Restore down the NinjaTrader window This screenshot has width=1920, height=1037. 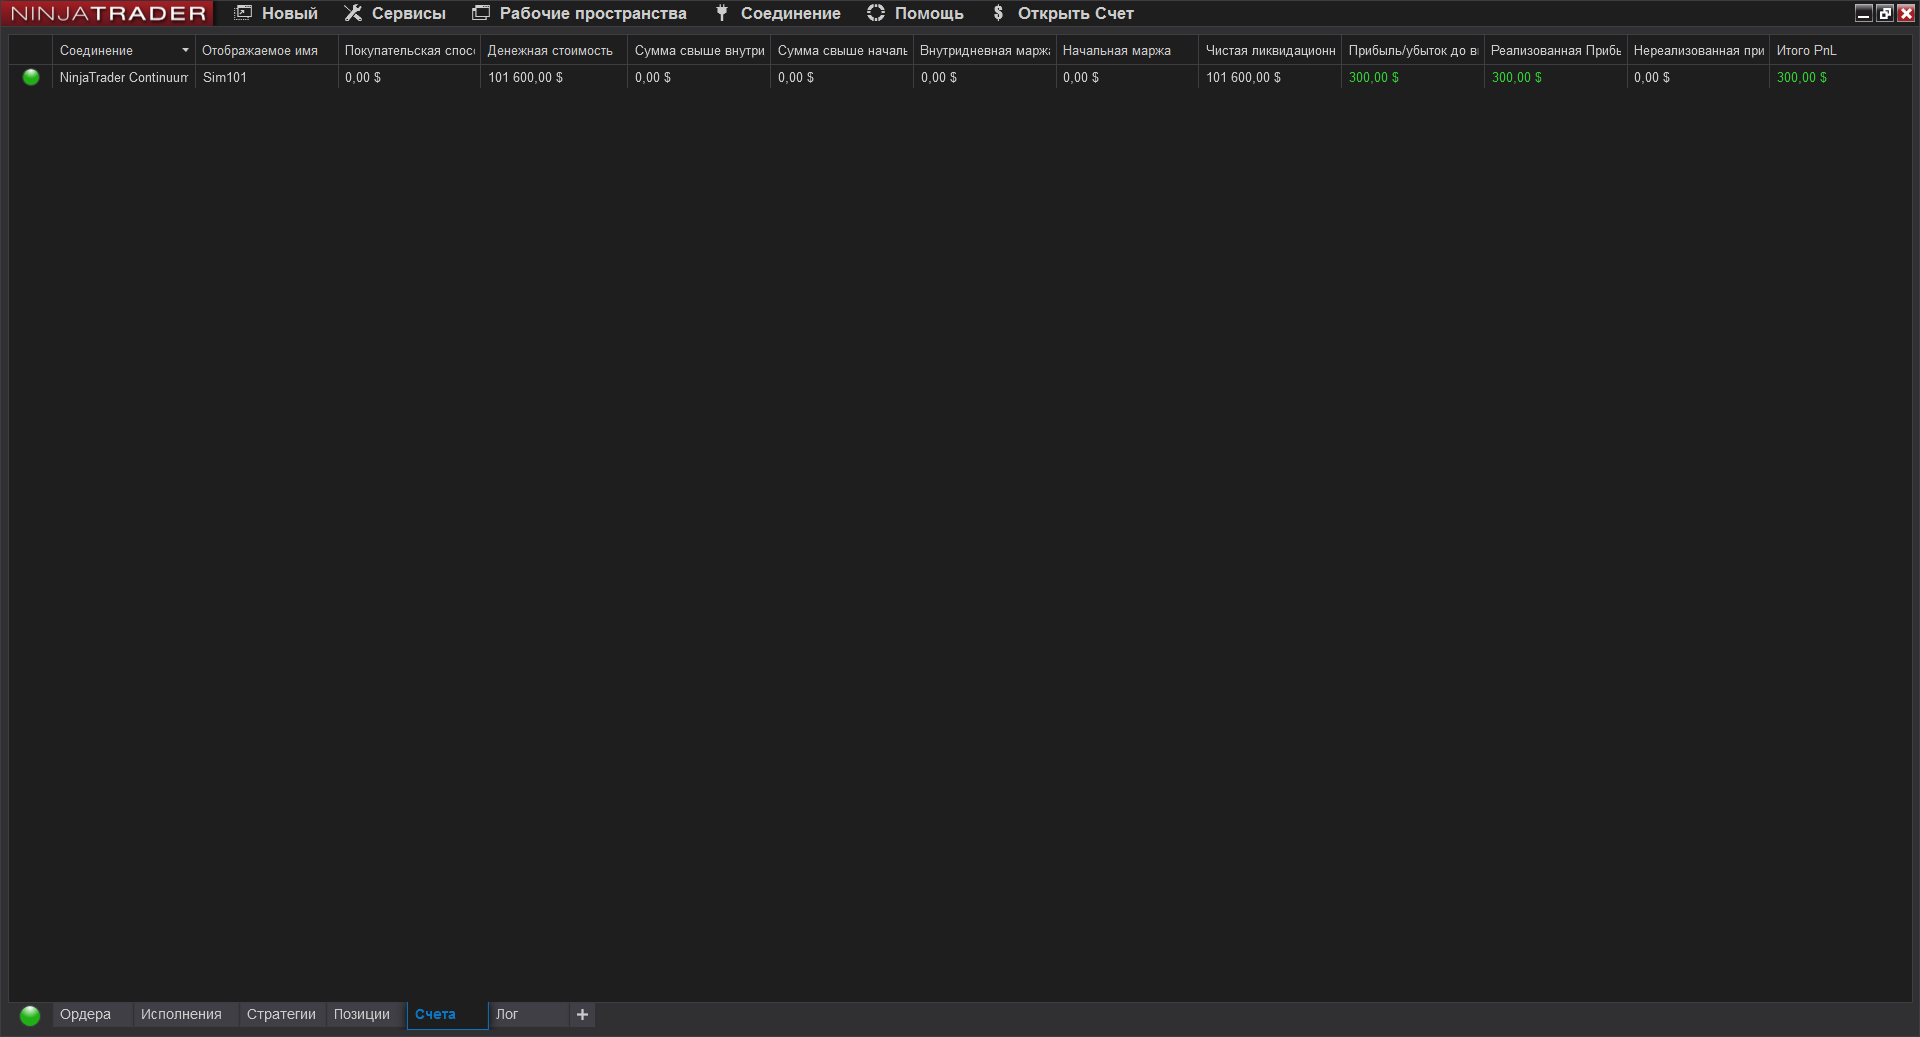point(1885,13)
